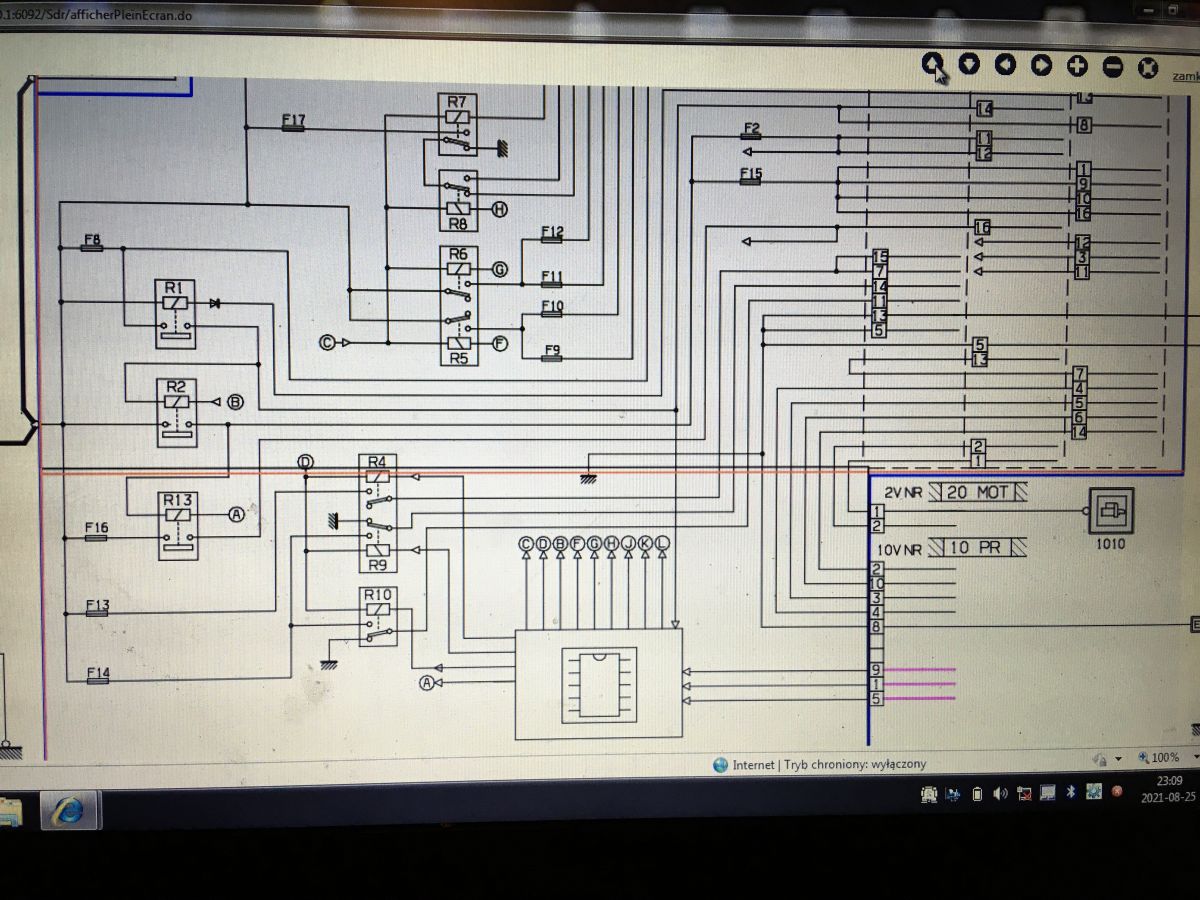Click fuse label F16
This screenshot has width=1200, height=900.
96,529
